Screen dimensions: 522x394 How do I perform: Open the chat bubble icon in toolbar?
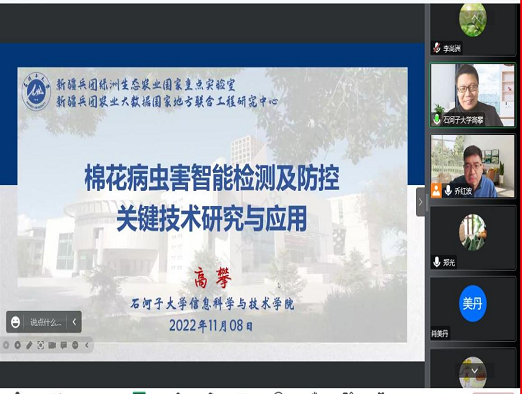[64, 345]
